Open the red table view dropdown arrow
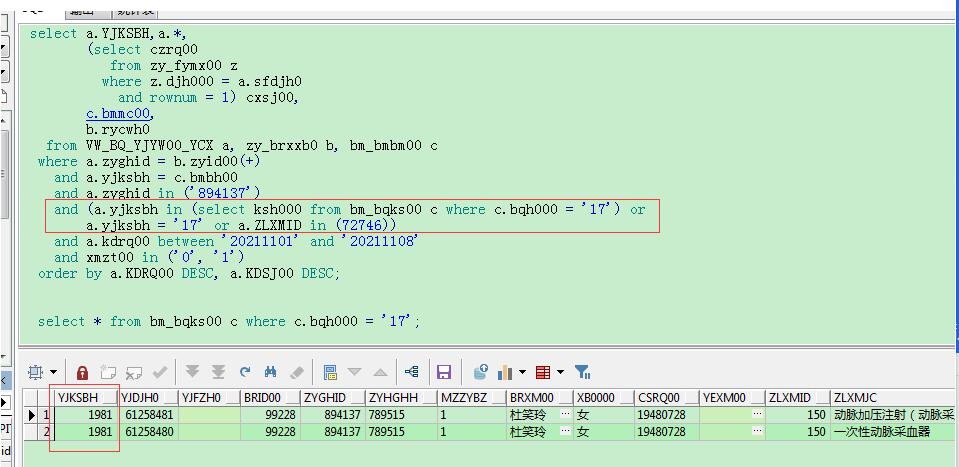The width and height of the screenshot is (959, 467). 560,373
